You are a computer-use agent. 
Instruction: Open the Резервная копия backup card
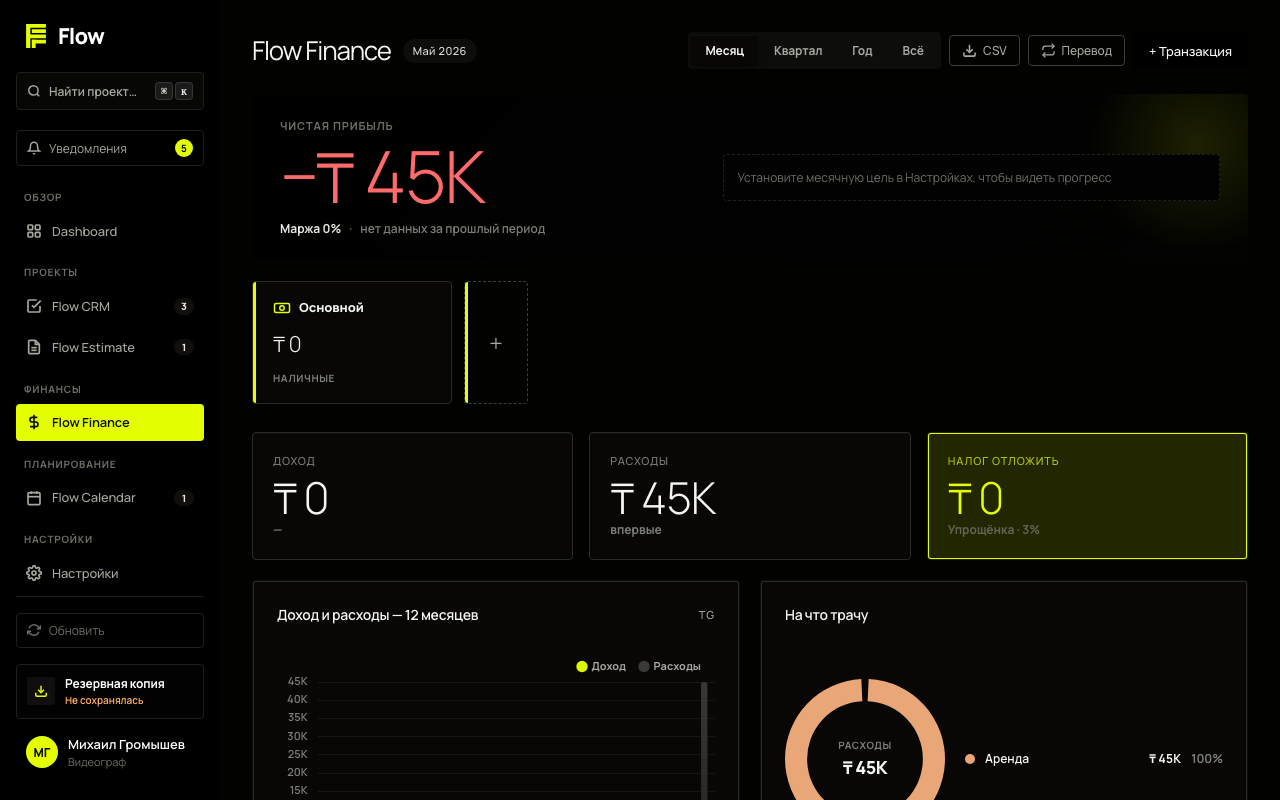pos(110,691)
